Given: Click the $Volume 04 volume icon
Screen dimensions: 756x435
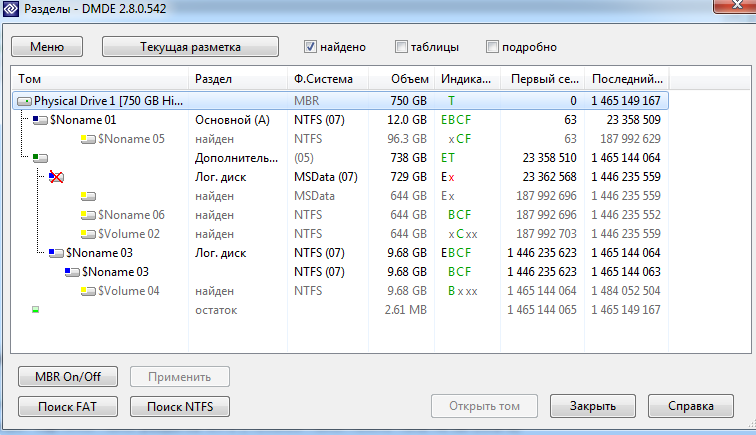Looking at the screenshot, I should (88, 291).
